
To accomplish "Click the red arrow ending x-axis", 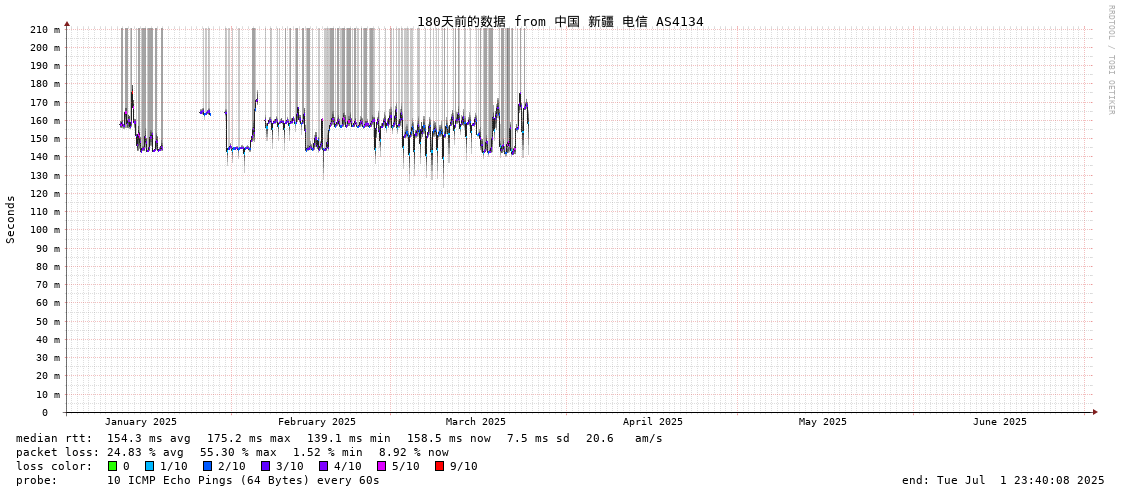I will (1095, 412).
